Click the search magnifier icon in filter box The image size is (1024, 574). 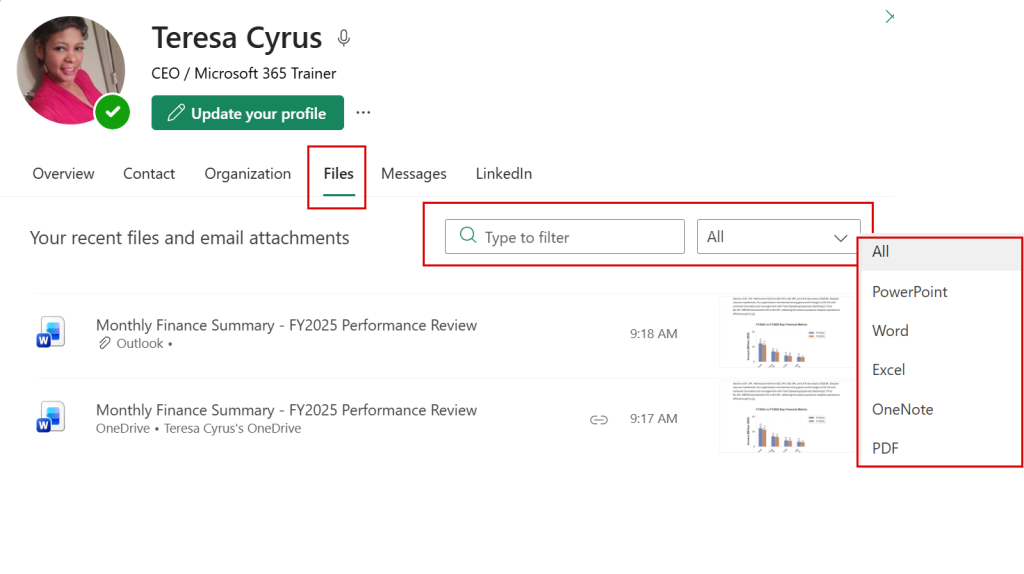(x=468, y=235)
